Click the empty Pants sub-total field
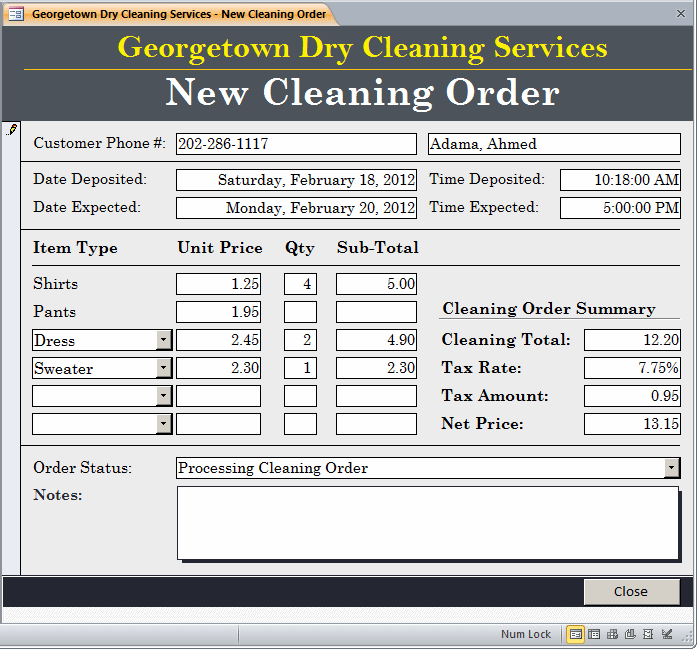Viewport: 699px width, 651px height. 376,312
